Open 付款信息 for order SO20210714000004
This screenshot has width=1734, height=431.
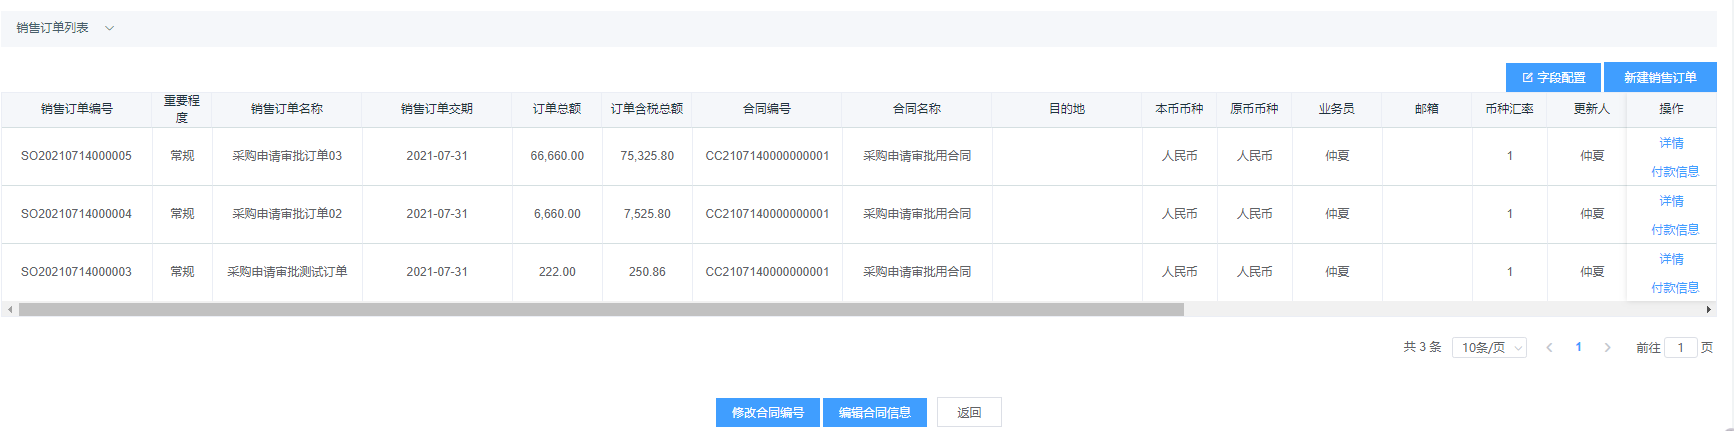1675,229
